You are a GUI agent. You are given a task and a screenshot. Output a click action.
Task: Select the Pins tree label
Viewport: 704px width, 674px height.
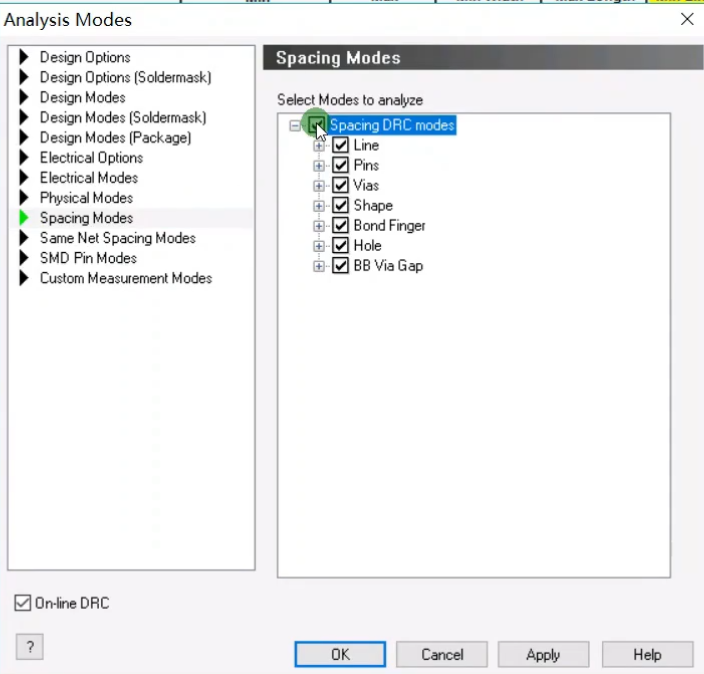tap(366, 165)
